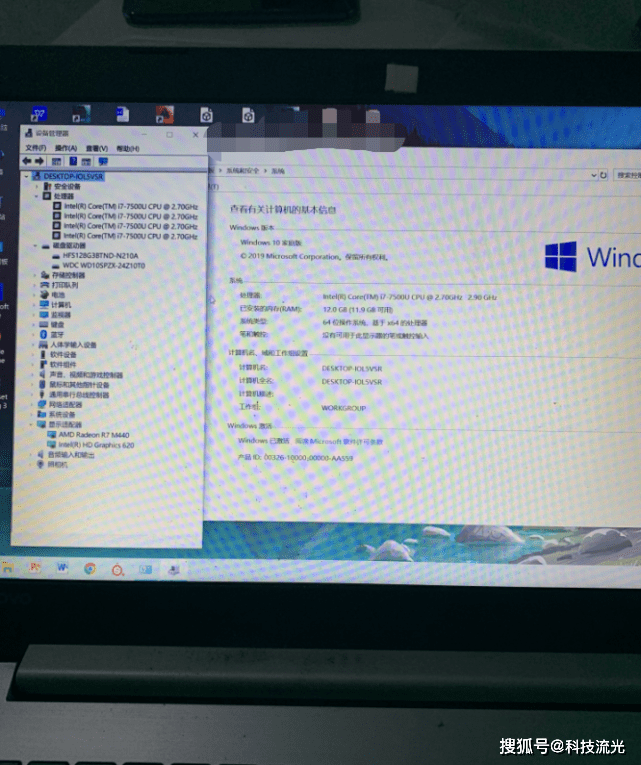Click the Forward arrow toolbar icon

click(x=40, y=161)
